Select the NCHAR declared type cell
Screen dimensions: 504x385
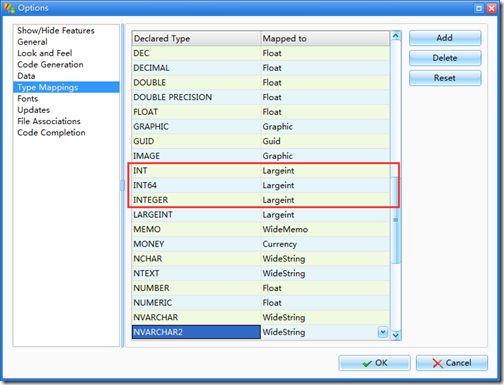(x=196, y=259)
